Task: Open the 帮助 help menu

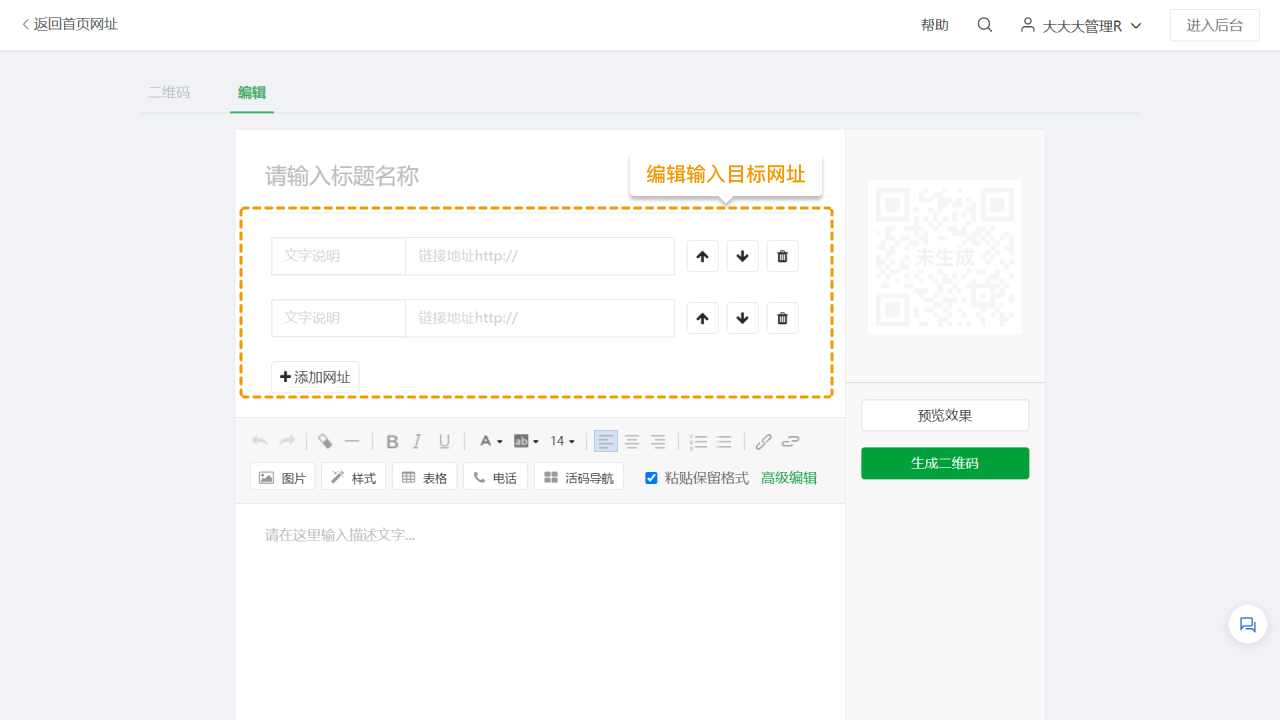Action: pos(935,25)
